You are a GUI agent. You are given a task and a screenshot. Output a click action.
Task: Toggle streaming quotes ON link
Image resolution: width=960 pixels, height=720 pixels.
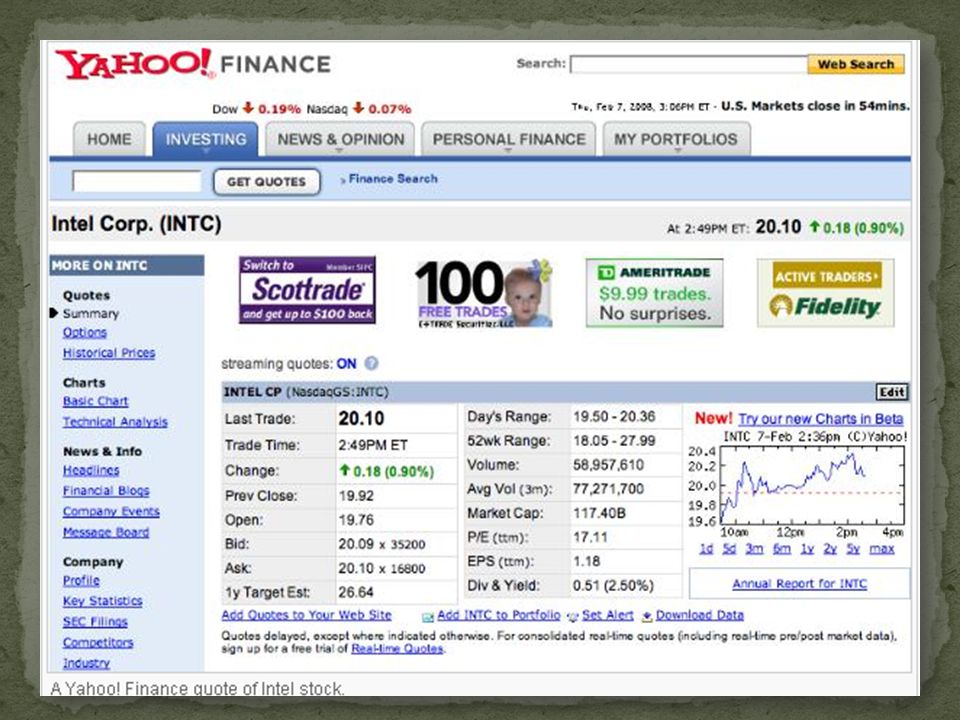point(346,364)
